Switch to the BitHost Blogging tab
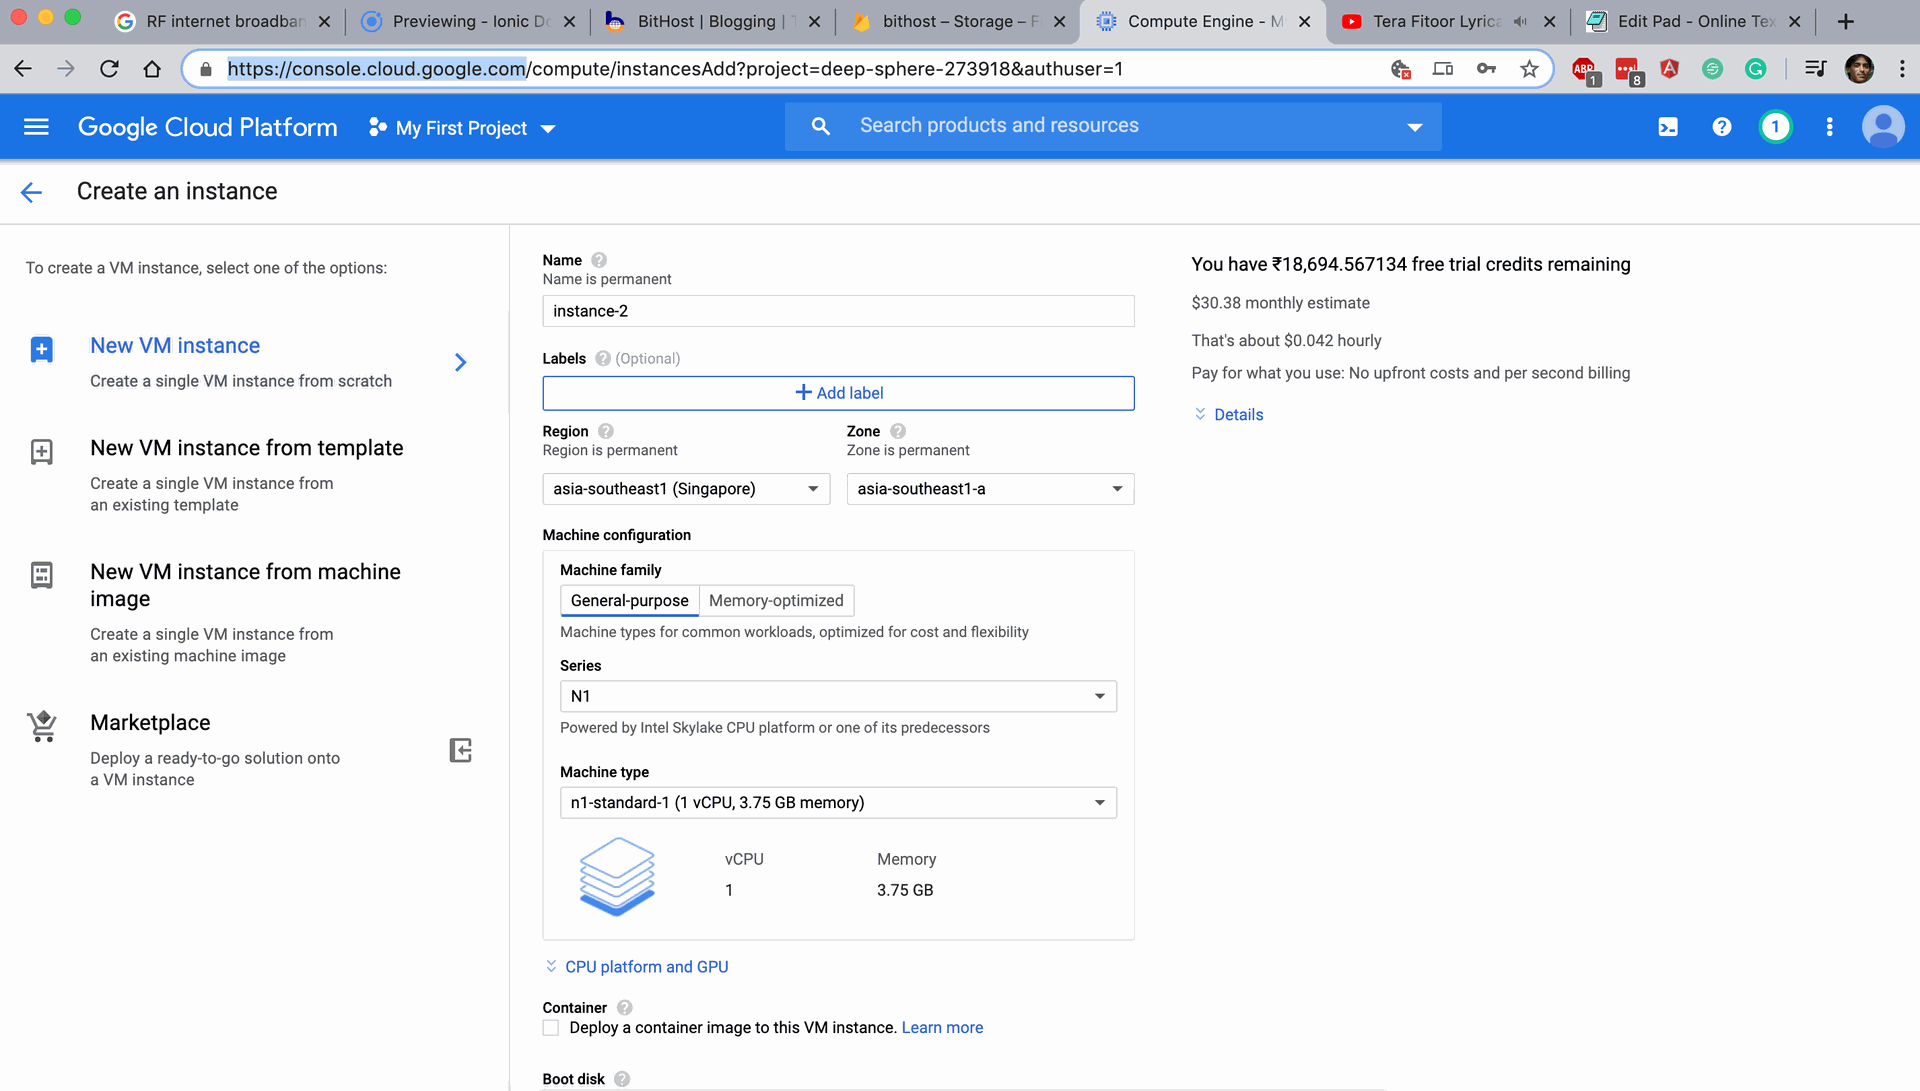The width and height of the screenshot is (1920, 1091). point(713,21)
